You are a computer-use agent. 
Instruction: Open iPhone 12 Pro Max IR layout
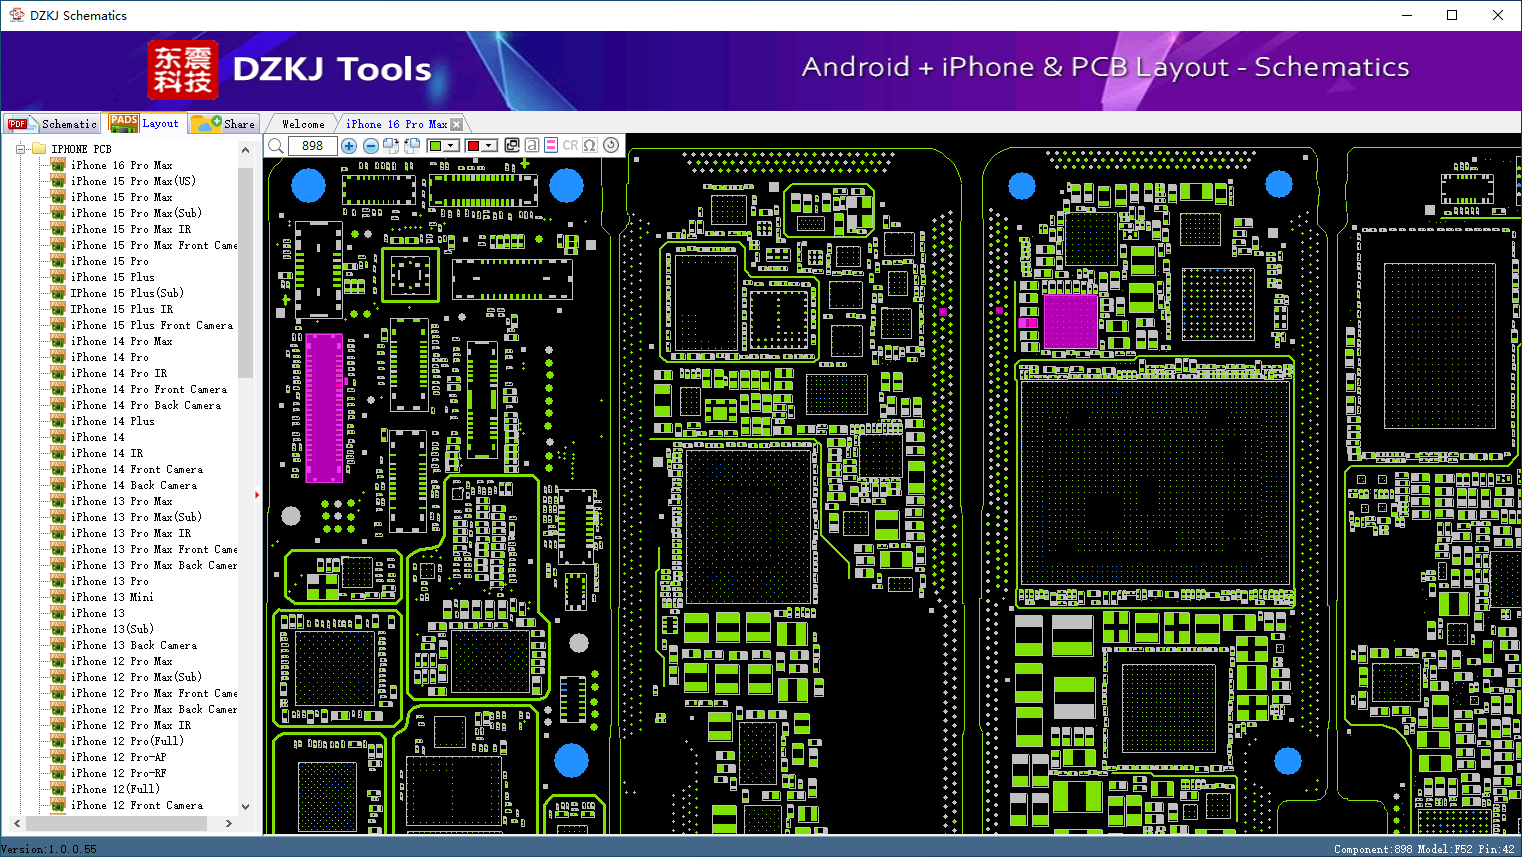click(131, 725)
